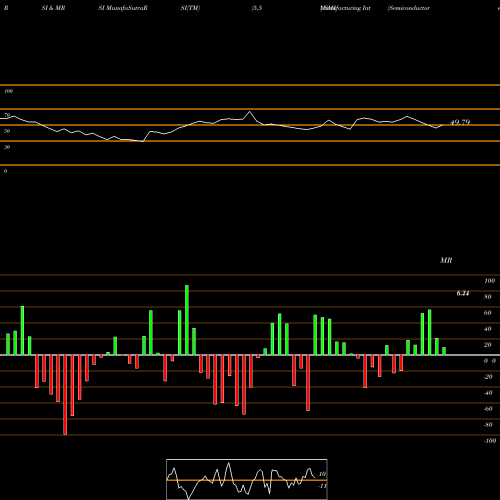Click the MR axis label 100
The width and height of the screenshot is (500, 500).
[x=489, y=281]
